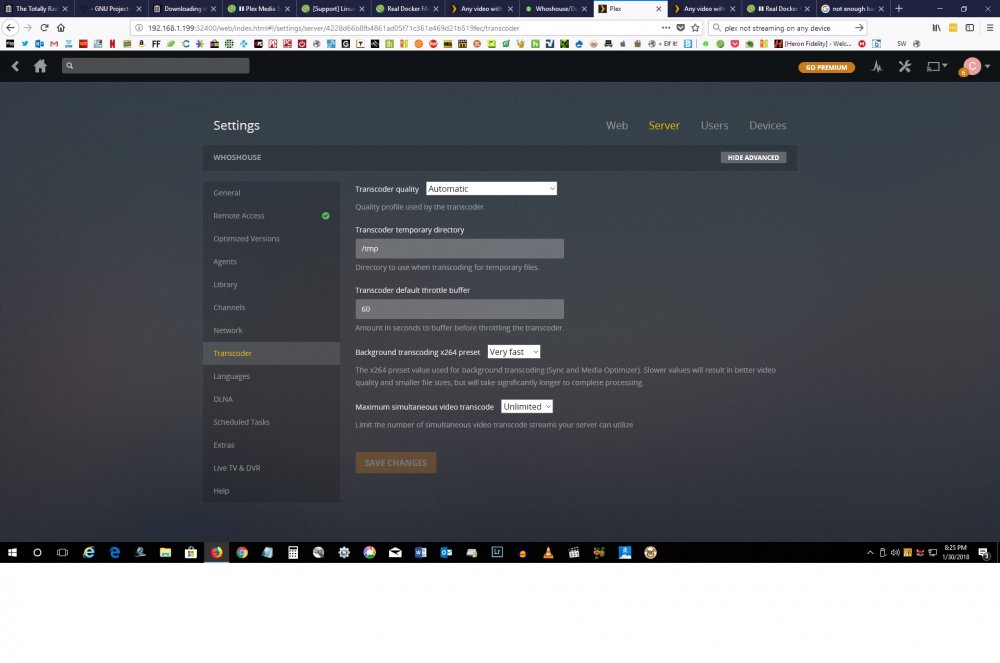
Task: Open VLC media player from taskbar
Action: pyautogui.click(x=548, y=553)
